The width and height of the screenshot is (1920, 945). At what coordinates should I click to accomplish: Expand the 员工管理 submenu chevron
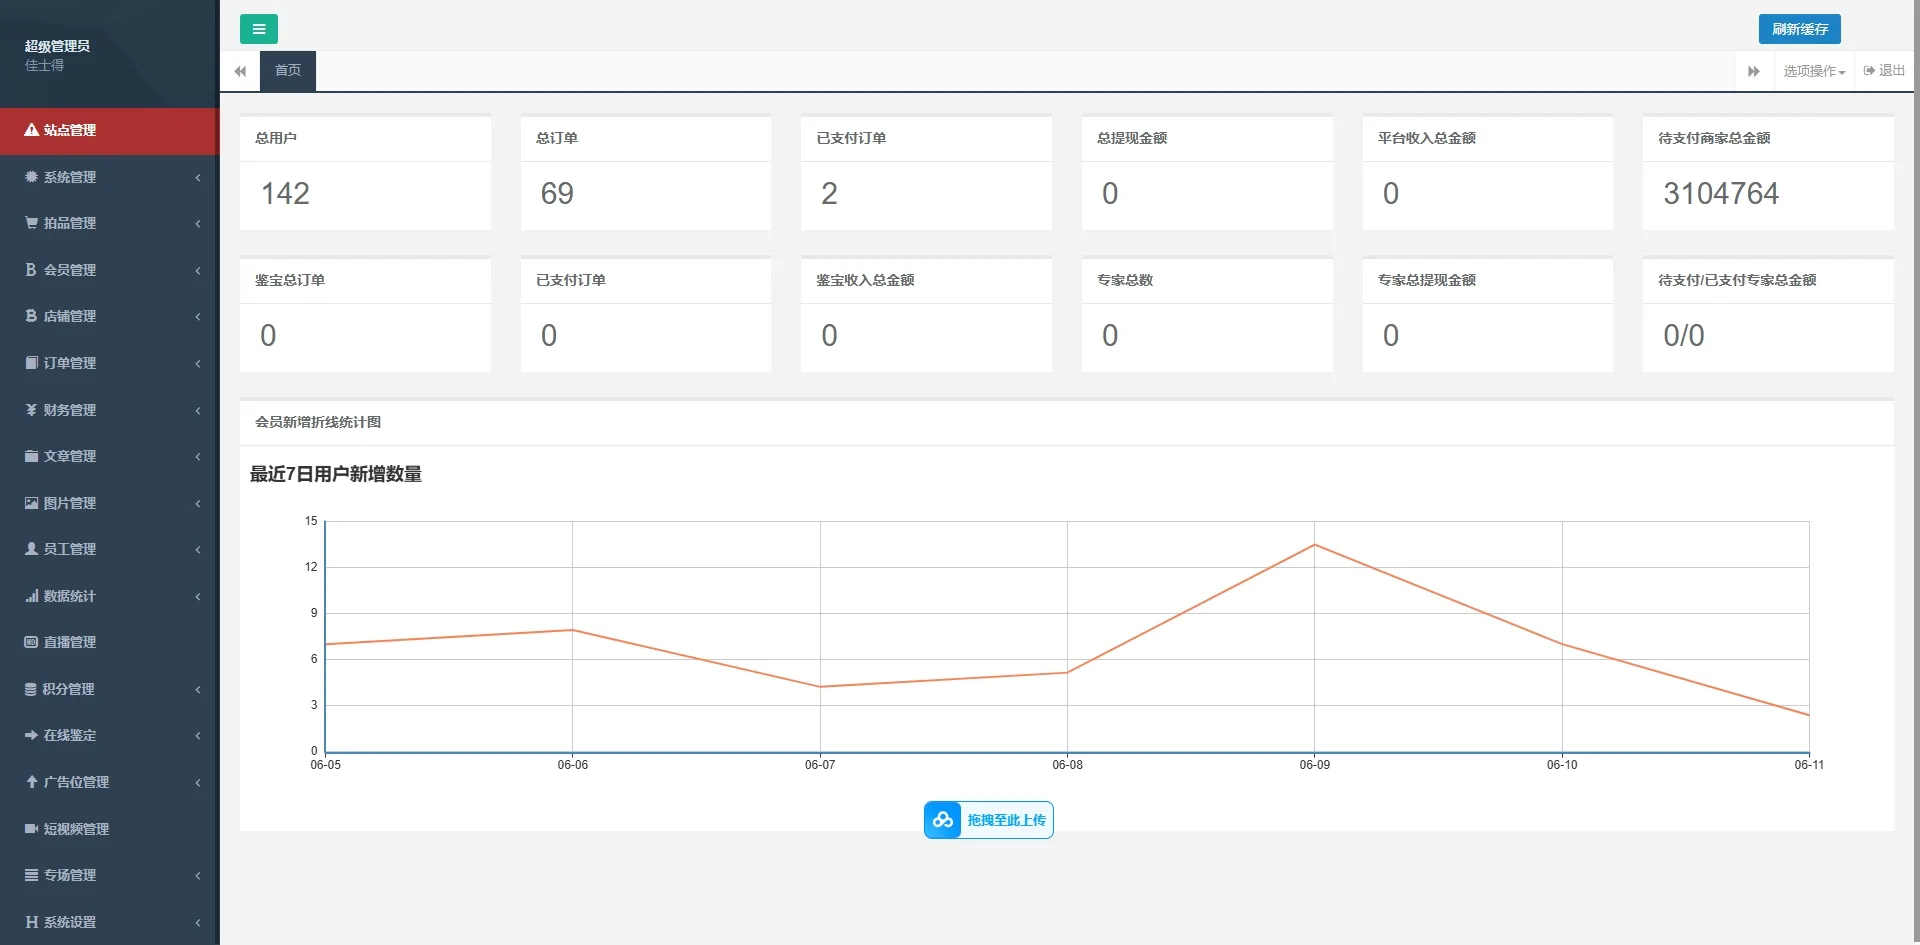(x=198, y=549)
